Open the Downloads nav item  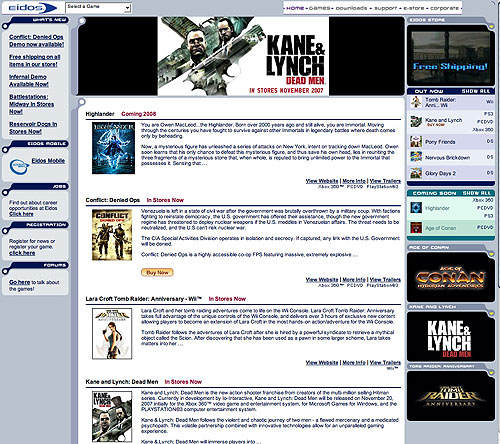[351, 8]
